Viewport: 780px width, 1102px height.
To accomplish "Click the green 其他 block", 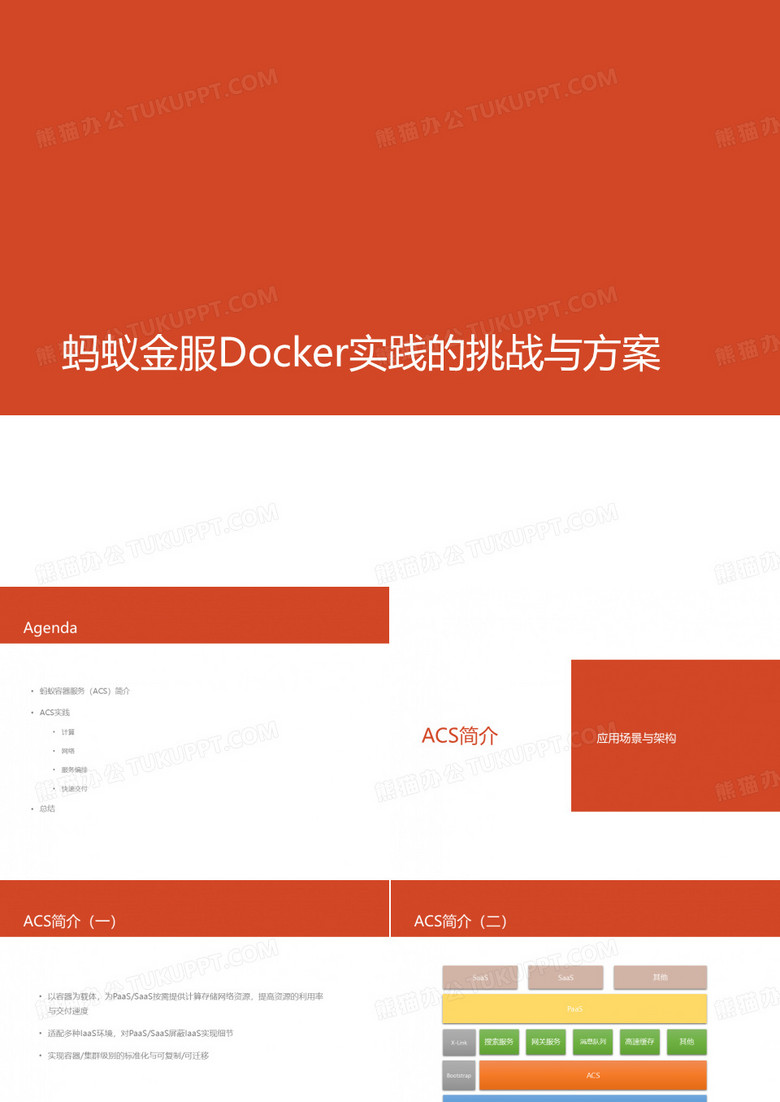I will (687, 1042).
